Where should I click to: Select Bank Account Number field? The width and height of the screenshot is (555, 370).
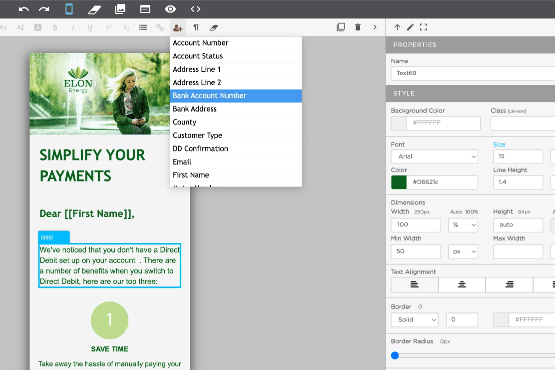tap(236, 96)
